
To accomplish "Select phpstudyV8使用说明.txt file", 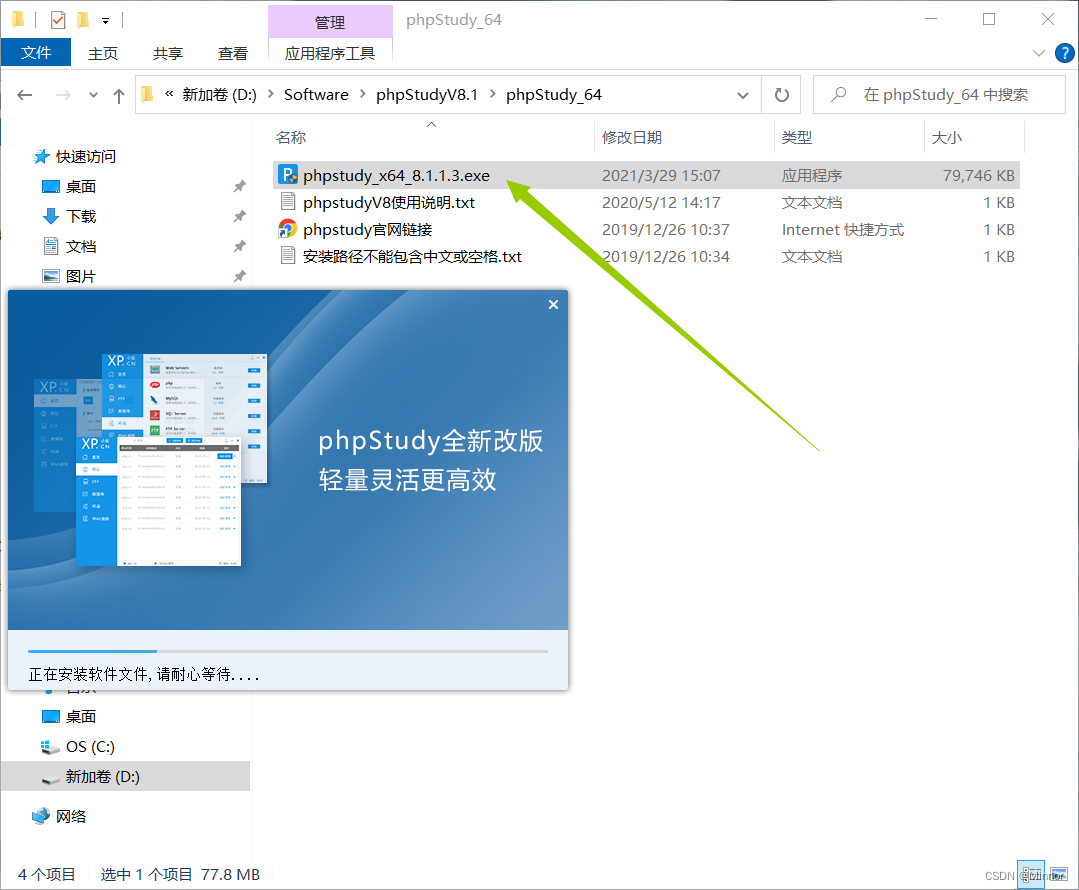I will (389, 202).
